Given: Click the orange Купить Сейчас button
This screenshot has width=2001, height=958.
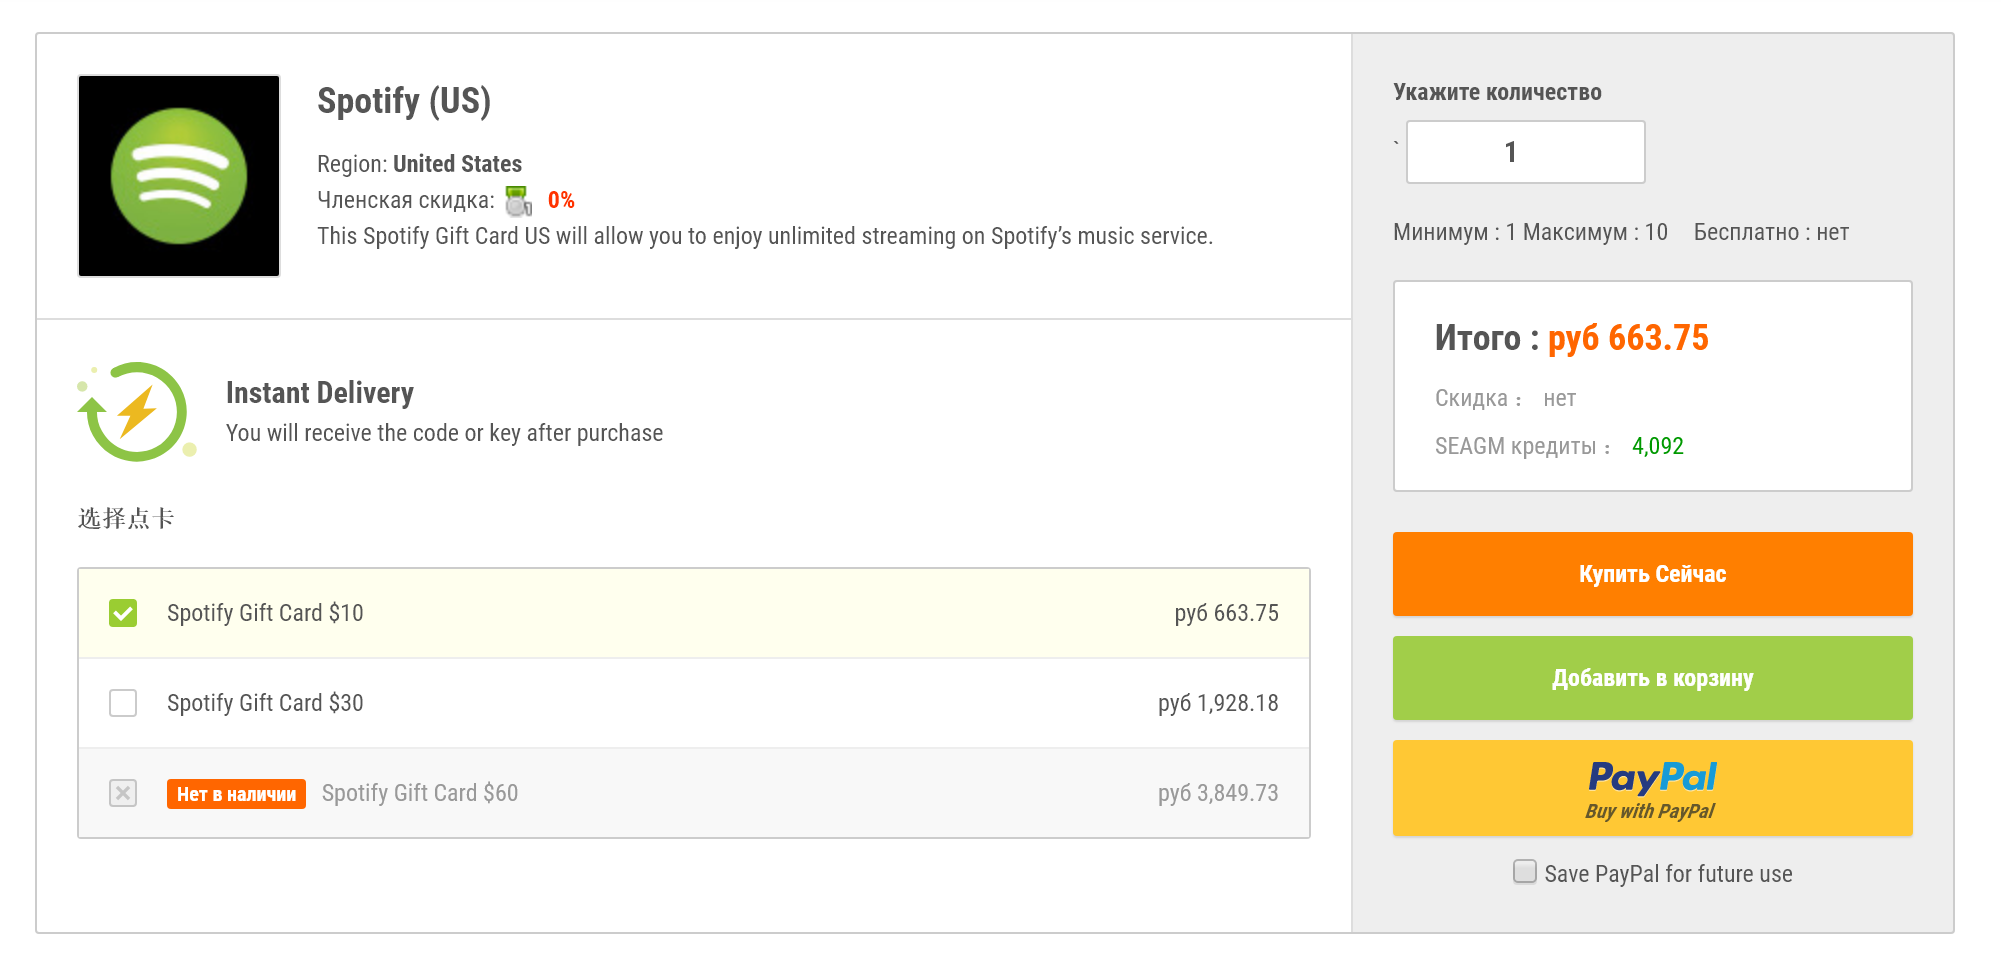Looking at the screenshot, I should pos(1653,574).
